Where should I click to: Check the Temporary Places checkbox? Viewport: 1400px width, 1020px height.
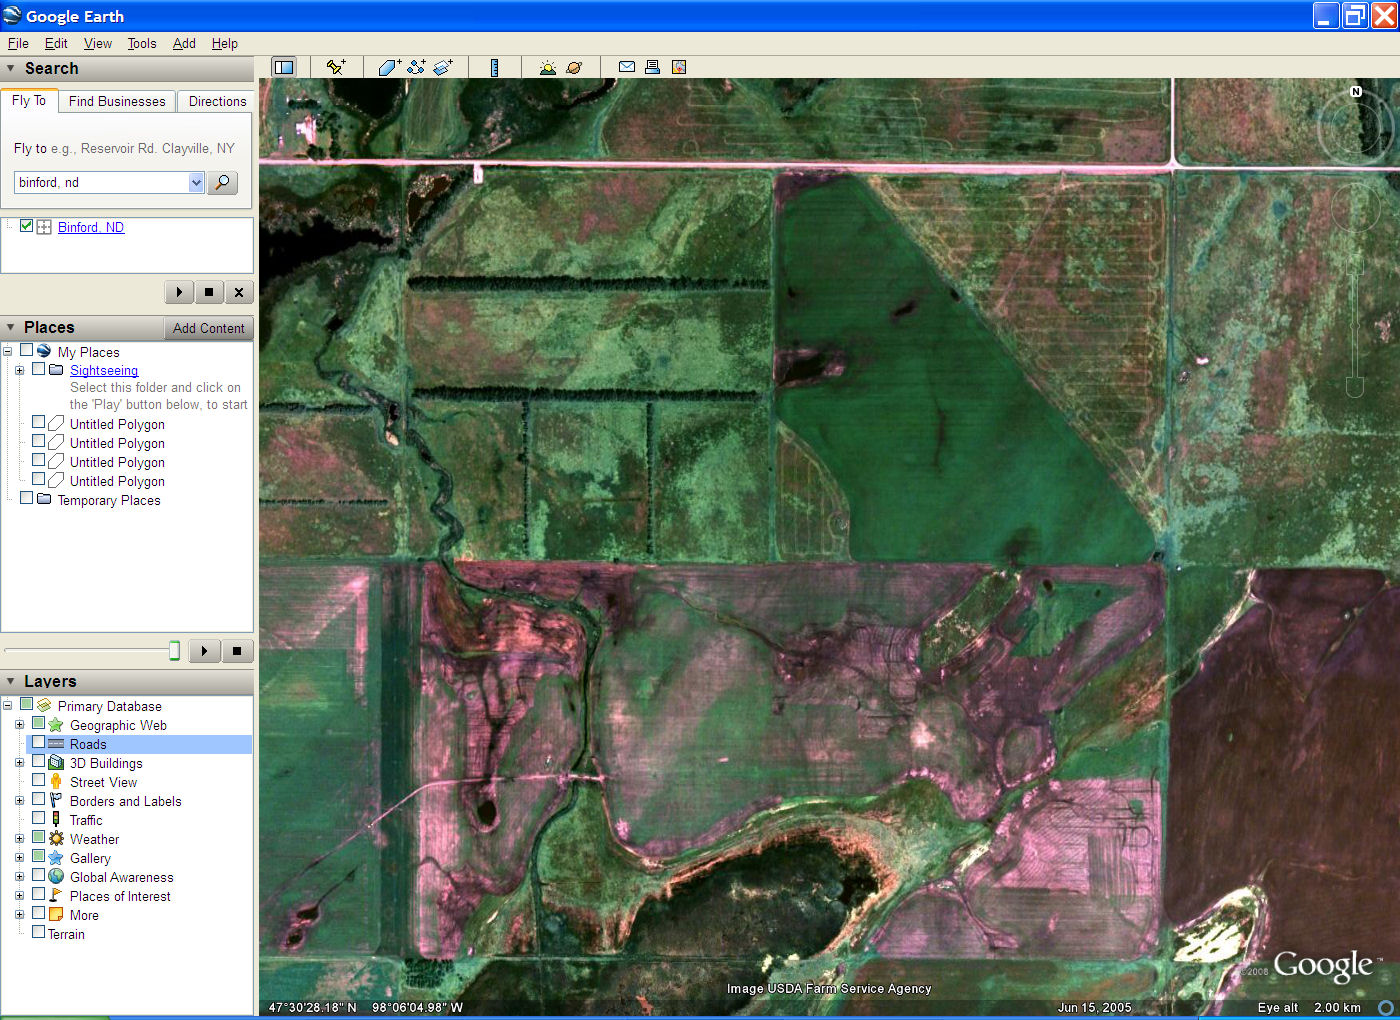[27, 498]
